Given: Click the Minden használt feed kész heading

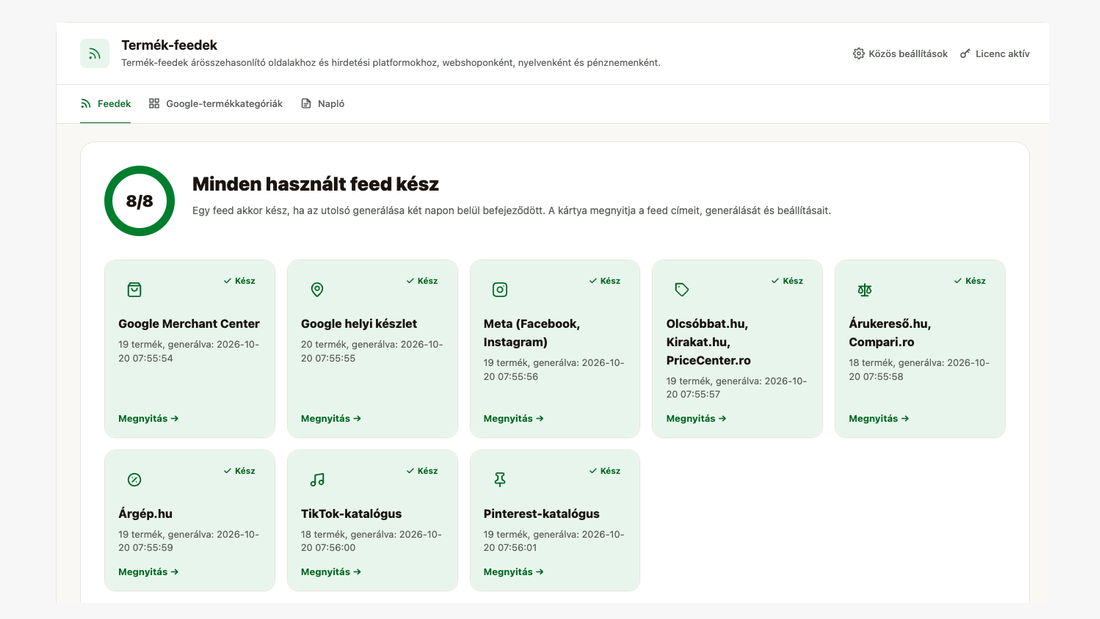Looking at the screenshot, I should (x=316, y=184).
